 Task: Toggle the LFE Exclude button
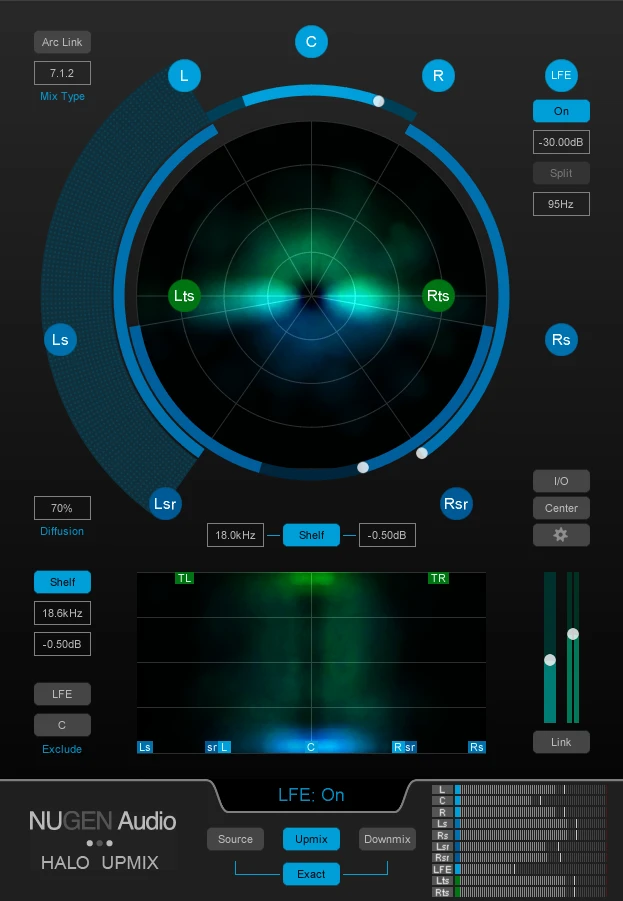coord(62,693)
